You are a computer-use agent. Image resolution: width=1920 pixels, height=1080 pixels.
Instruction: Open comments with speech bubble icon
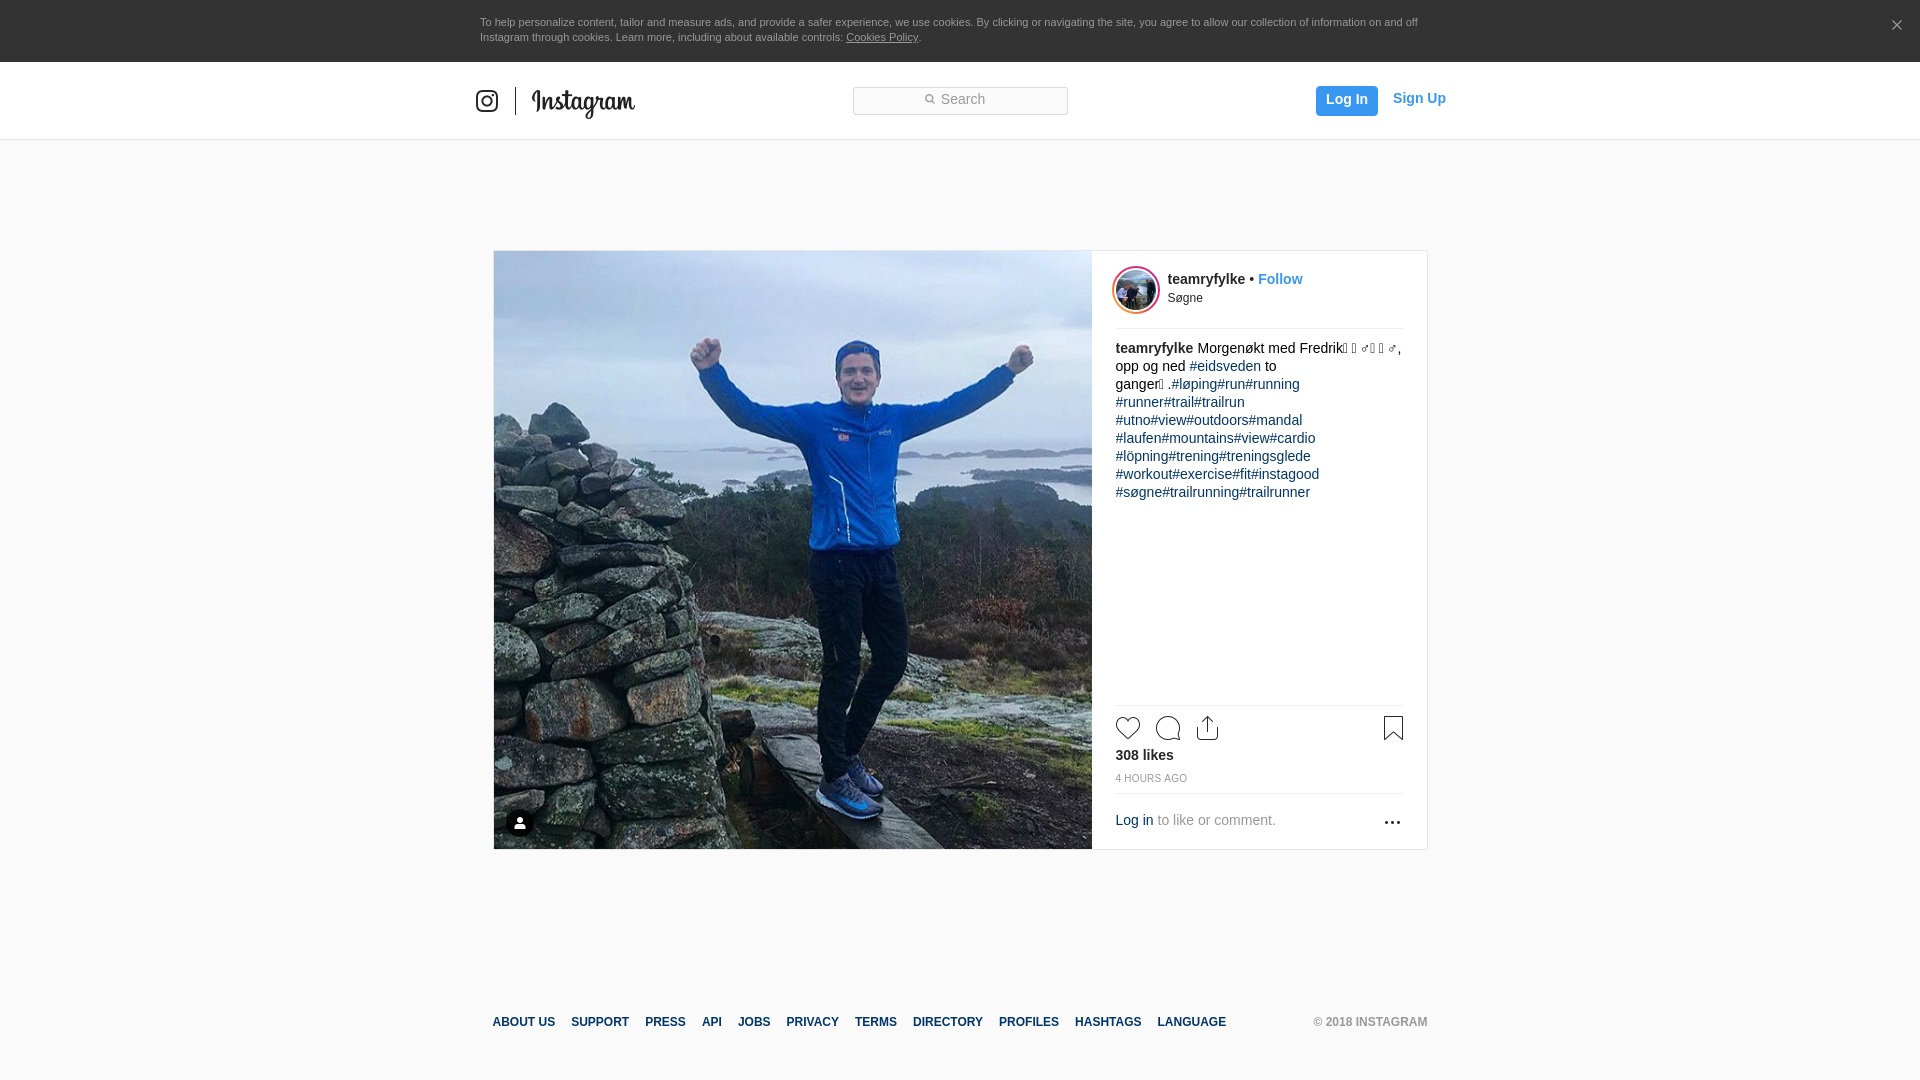tap(1167, 728)
